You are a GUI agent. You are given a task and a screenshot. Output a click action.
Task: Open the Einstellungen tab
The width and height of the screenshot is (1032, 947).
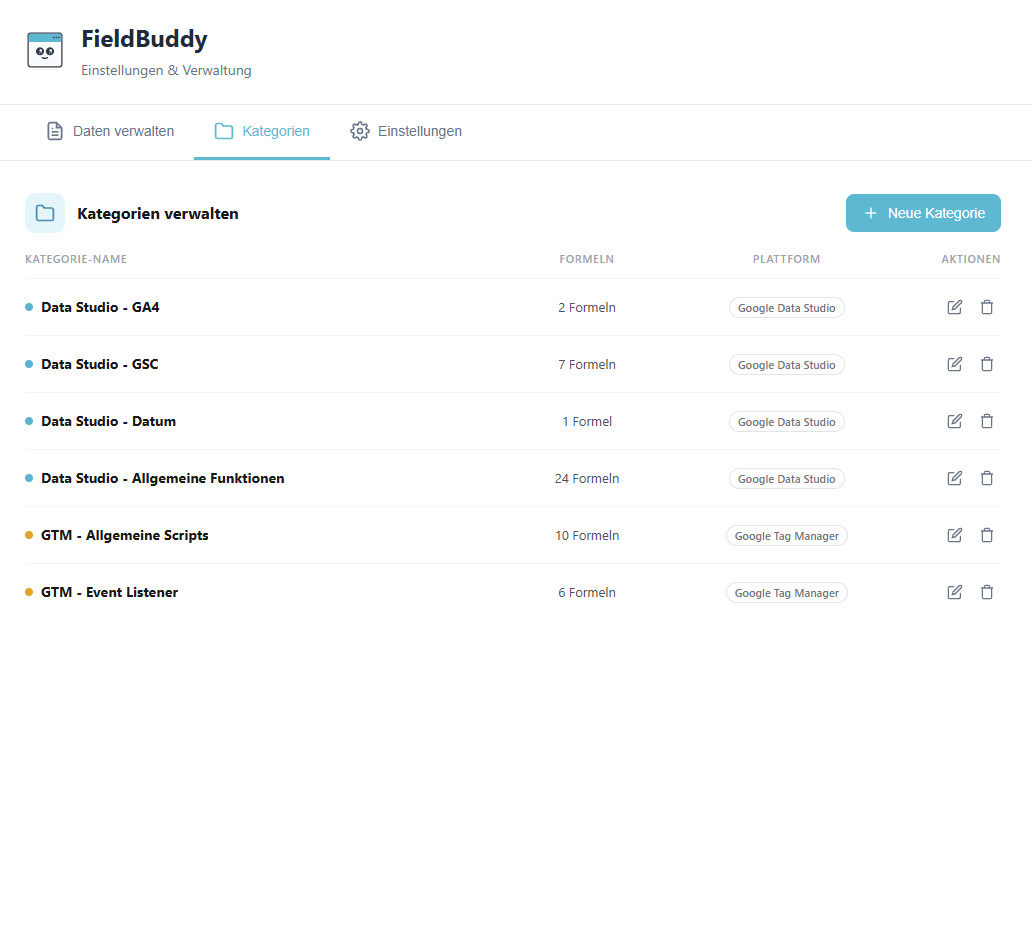[x=405, y=131]
